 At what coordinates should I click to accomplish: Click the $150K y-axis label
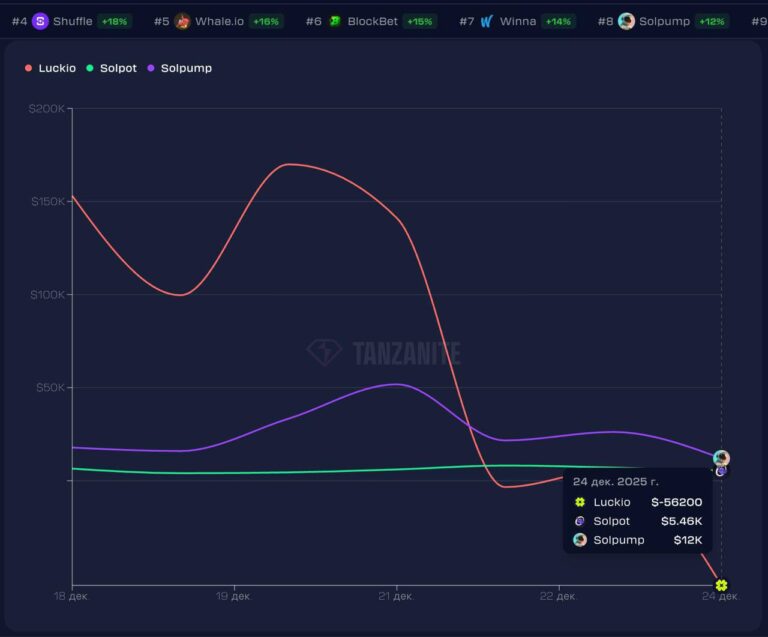click(48, 202)
